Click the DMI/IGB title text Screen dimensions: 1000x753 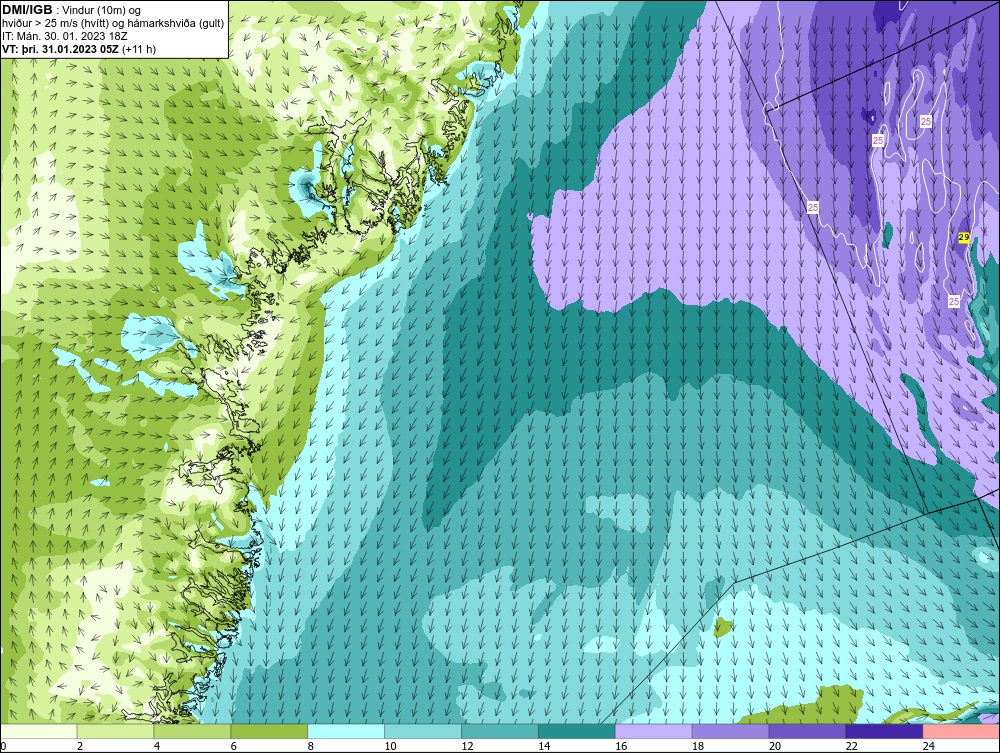[x=27, y=10]
